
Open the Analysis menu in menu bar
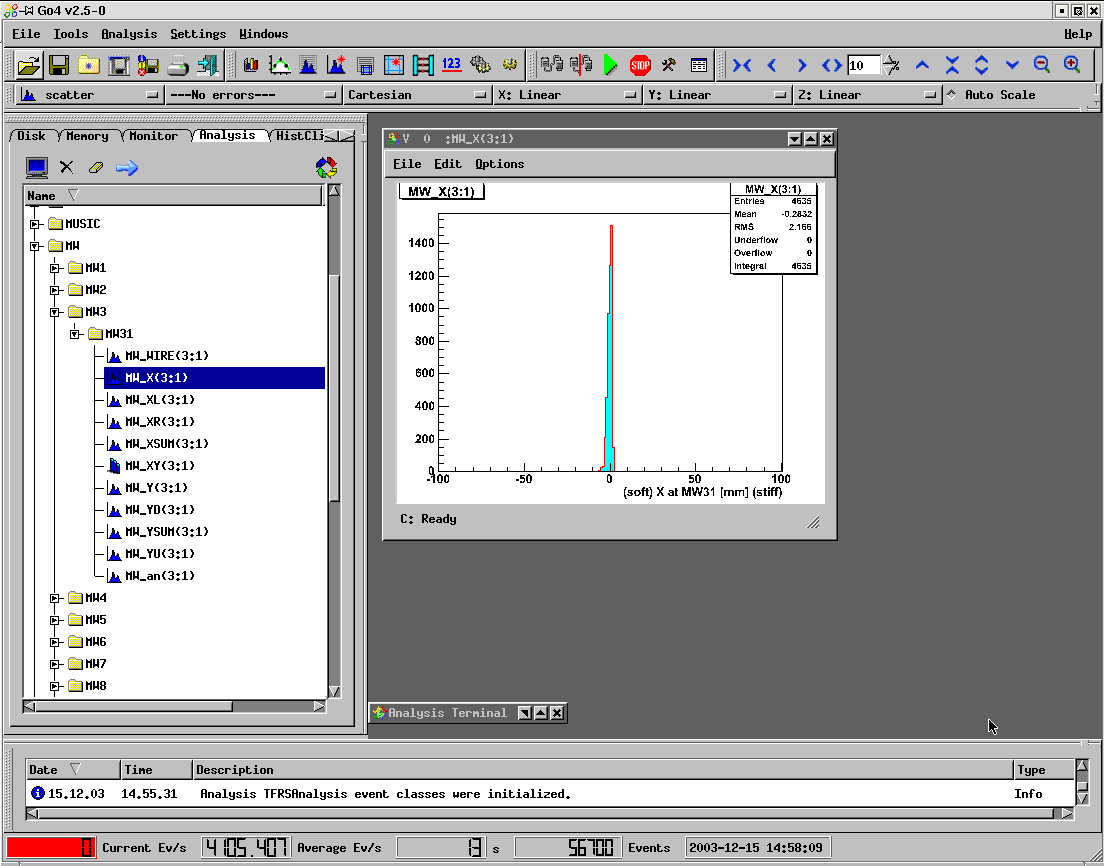[129, 34]
